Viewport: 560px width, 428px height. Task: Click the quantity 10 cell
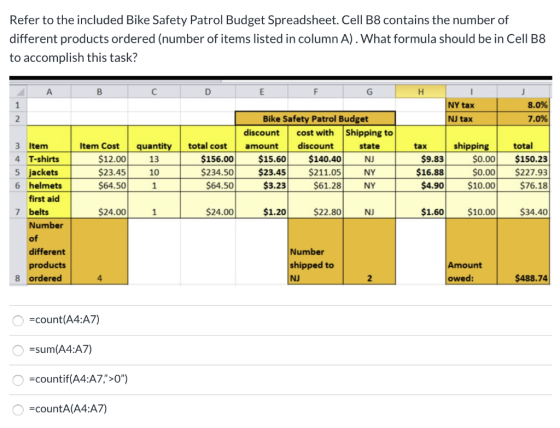coord(154,172)
